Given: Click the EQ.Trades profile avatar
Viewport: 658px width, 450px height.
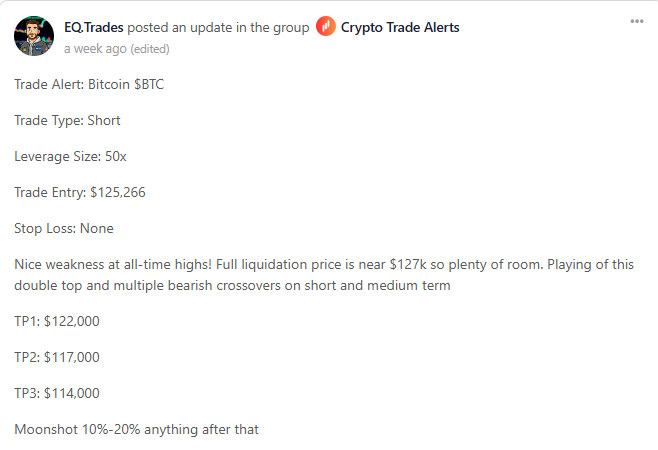Looking at the screenshot, I should tap(34, 36).
